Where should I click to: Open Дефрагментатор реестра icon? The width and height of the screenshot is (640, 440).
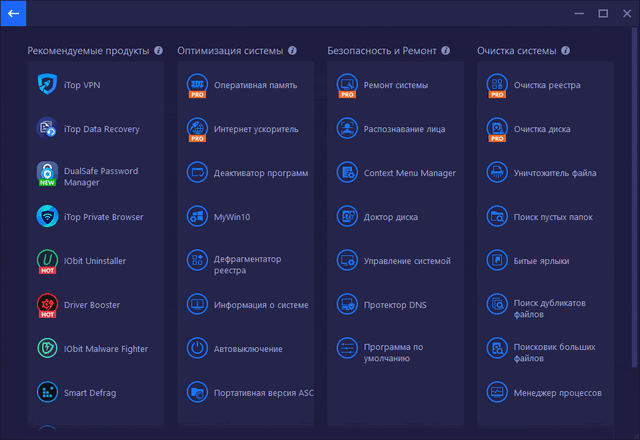point(197,260)
